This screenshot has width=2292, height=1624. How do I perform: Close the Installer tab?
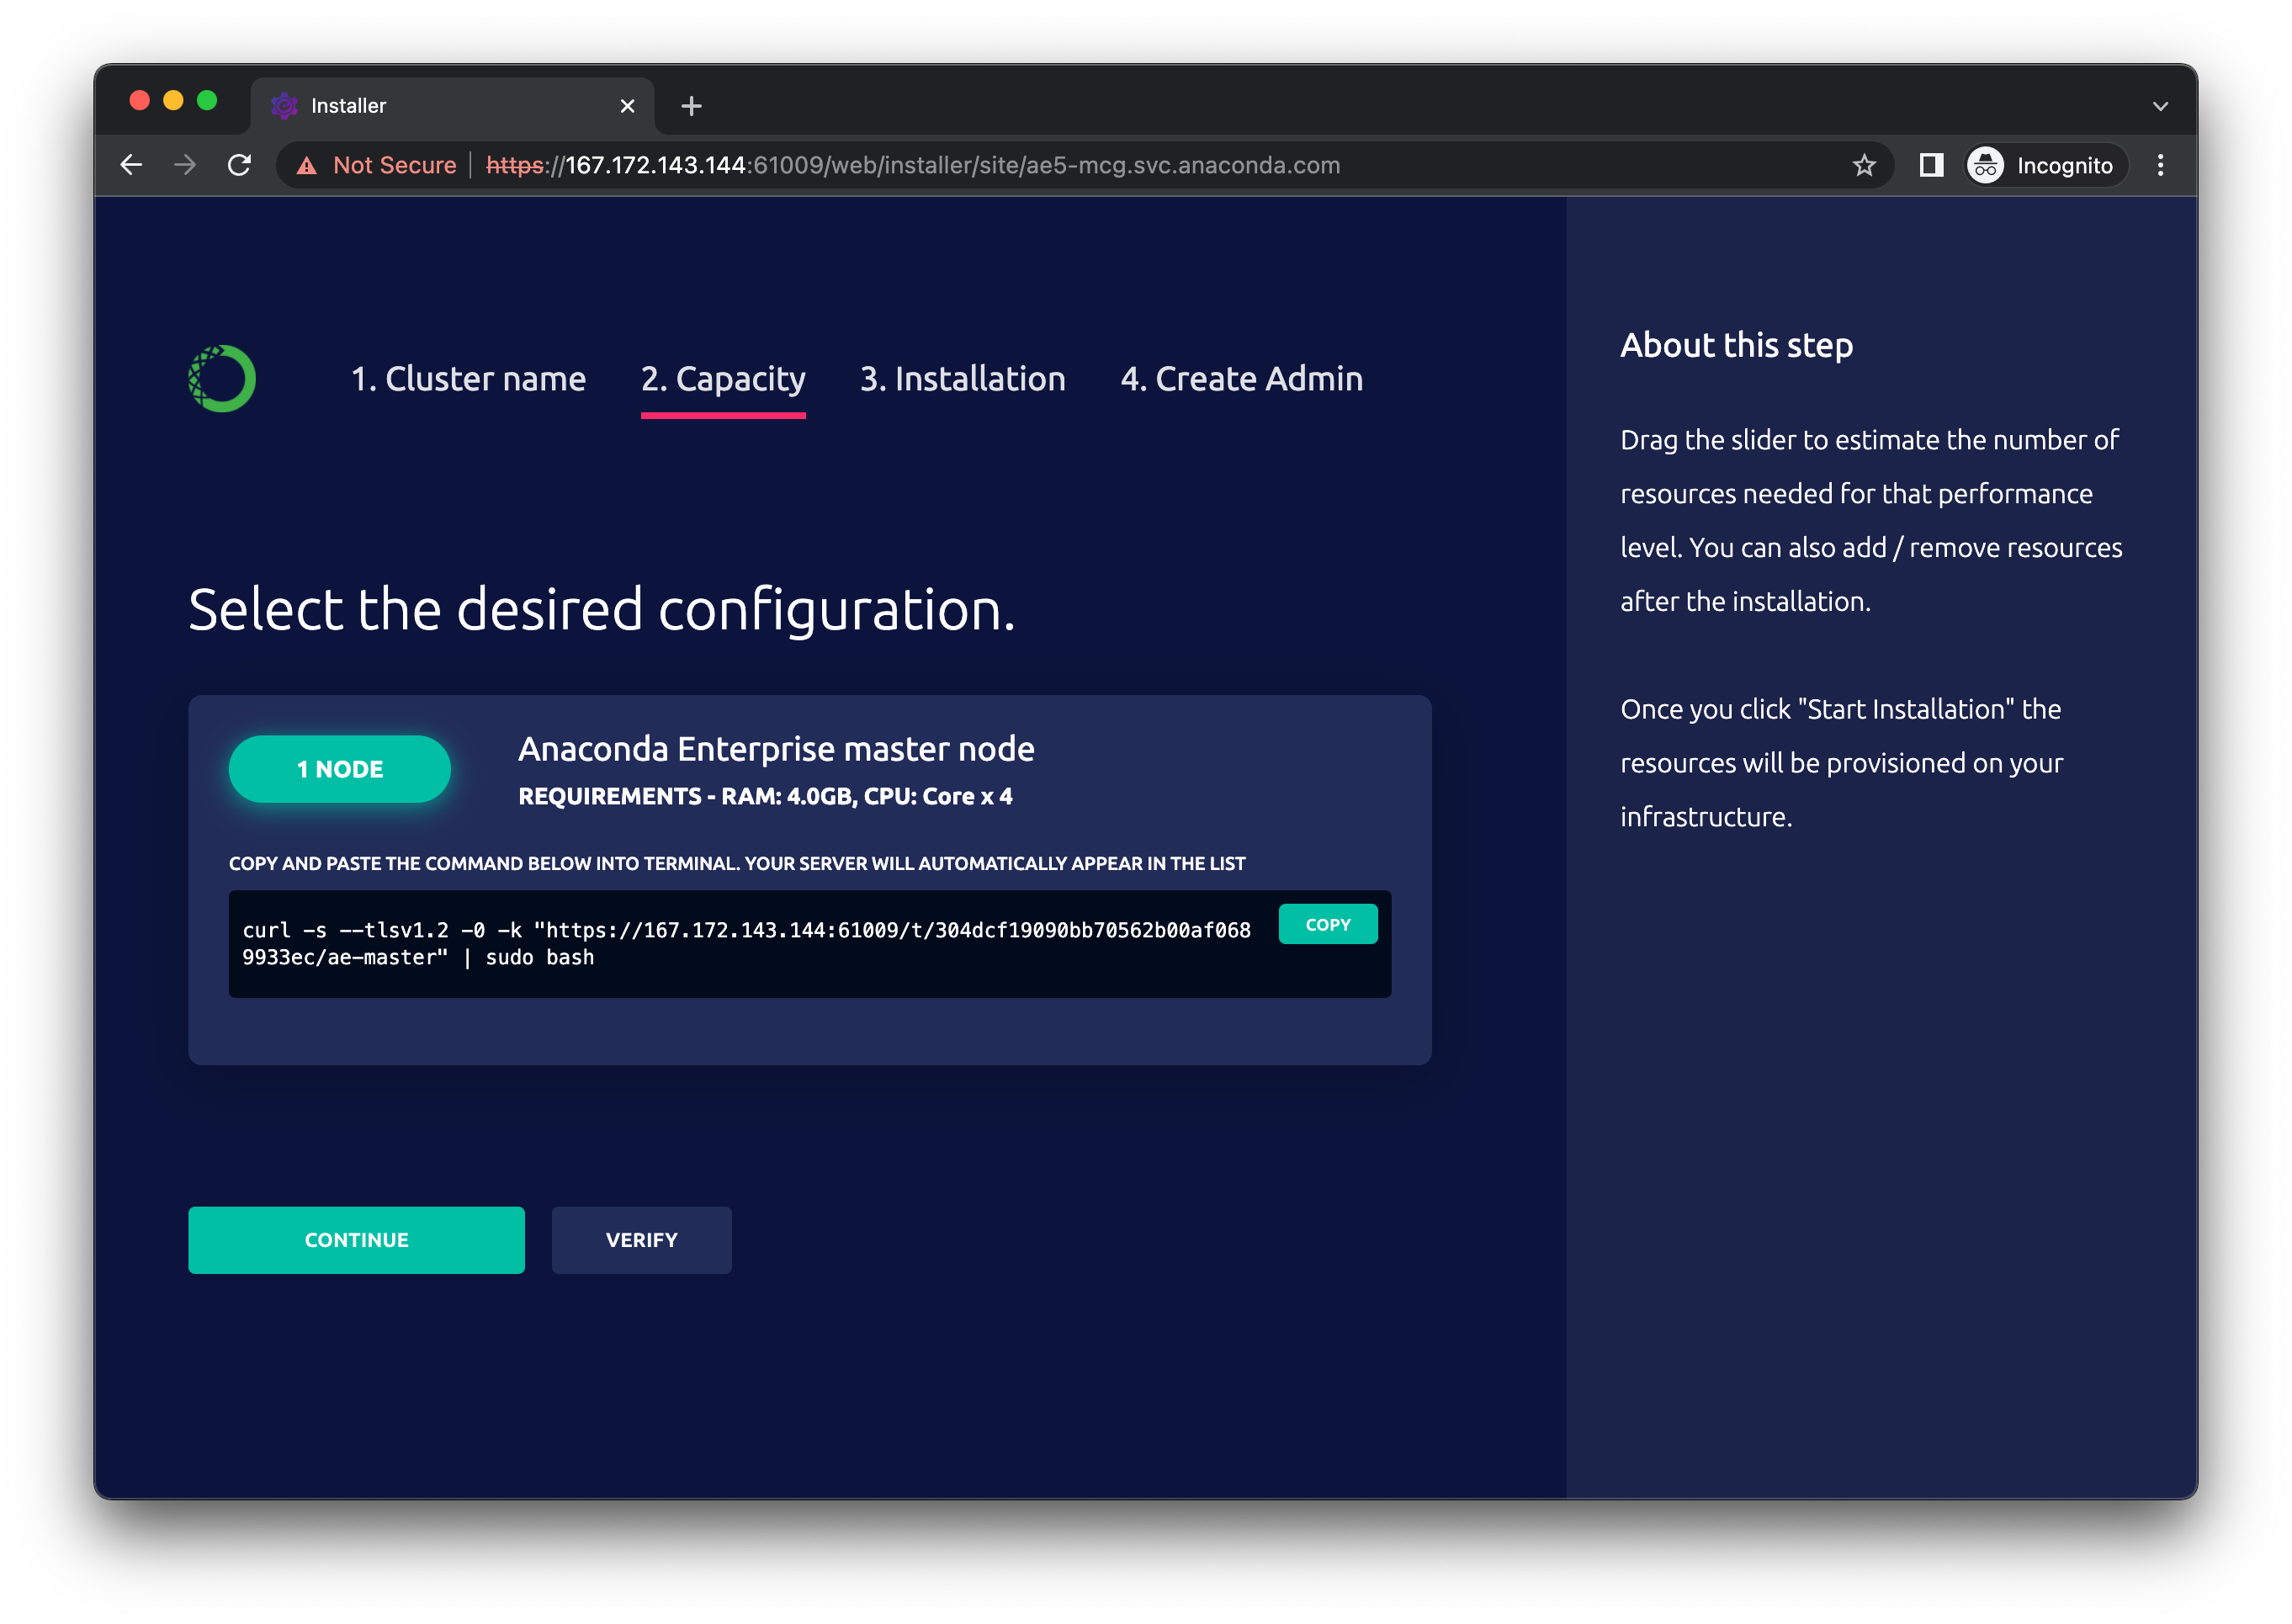click(x=627, y=106)
